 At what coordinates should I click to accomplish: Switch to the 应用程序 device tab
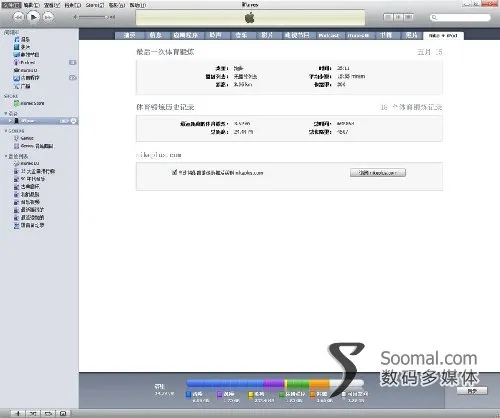[x=186, y=35]
